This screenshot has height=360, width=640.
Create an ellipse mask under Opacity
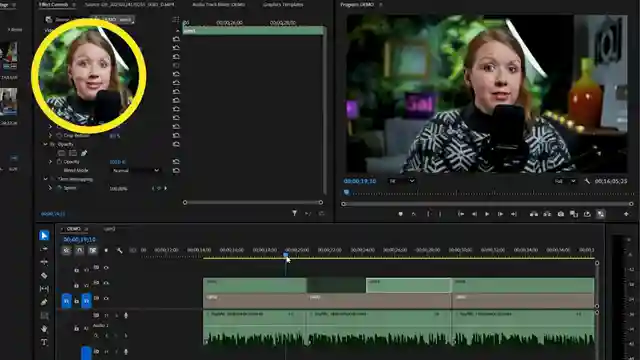coord(61,153)
